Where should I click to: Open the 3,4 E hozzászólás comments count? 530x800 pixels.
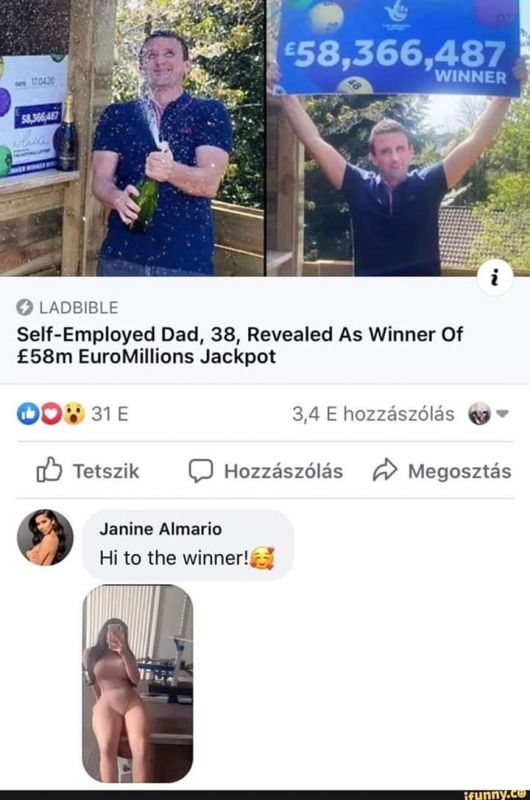(373, 414)
